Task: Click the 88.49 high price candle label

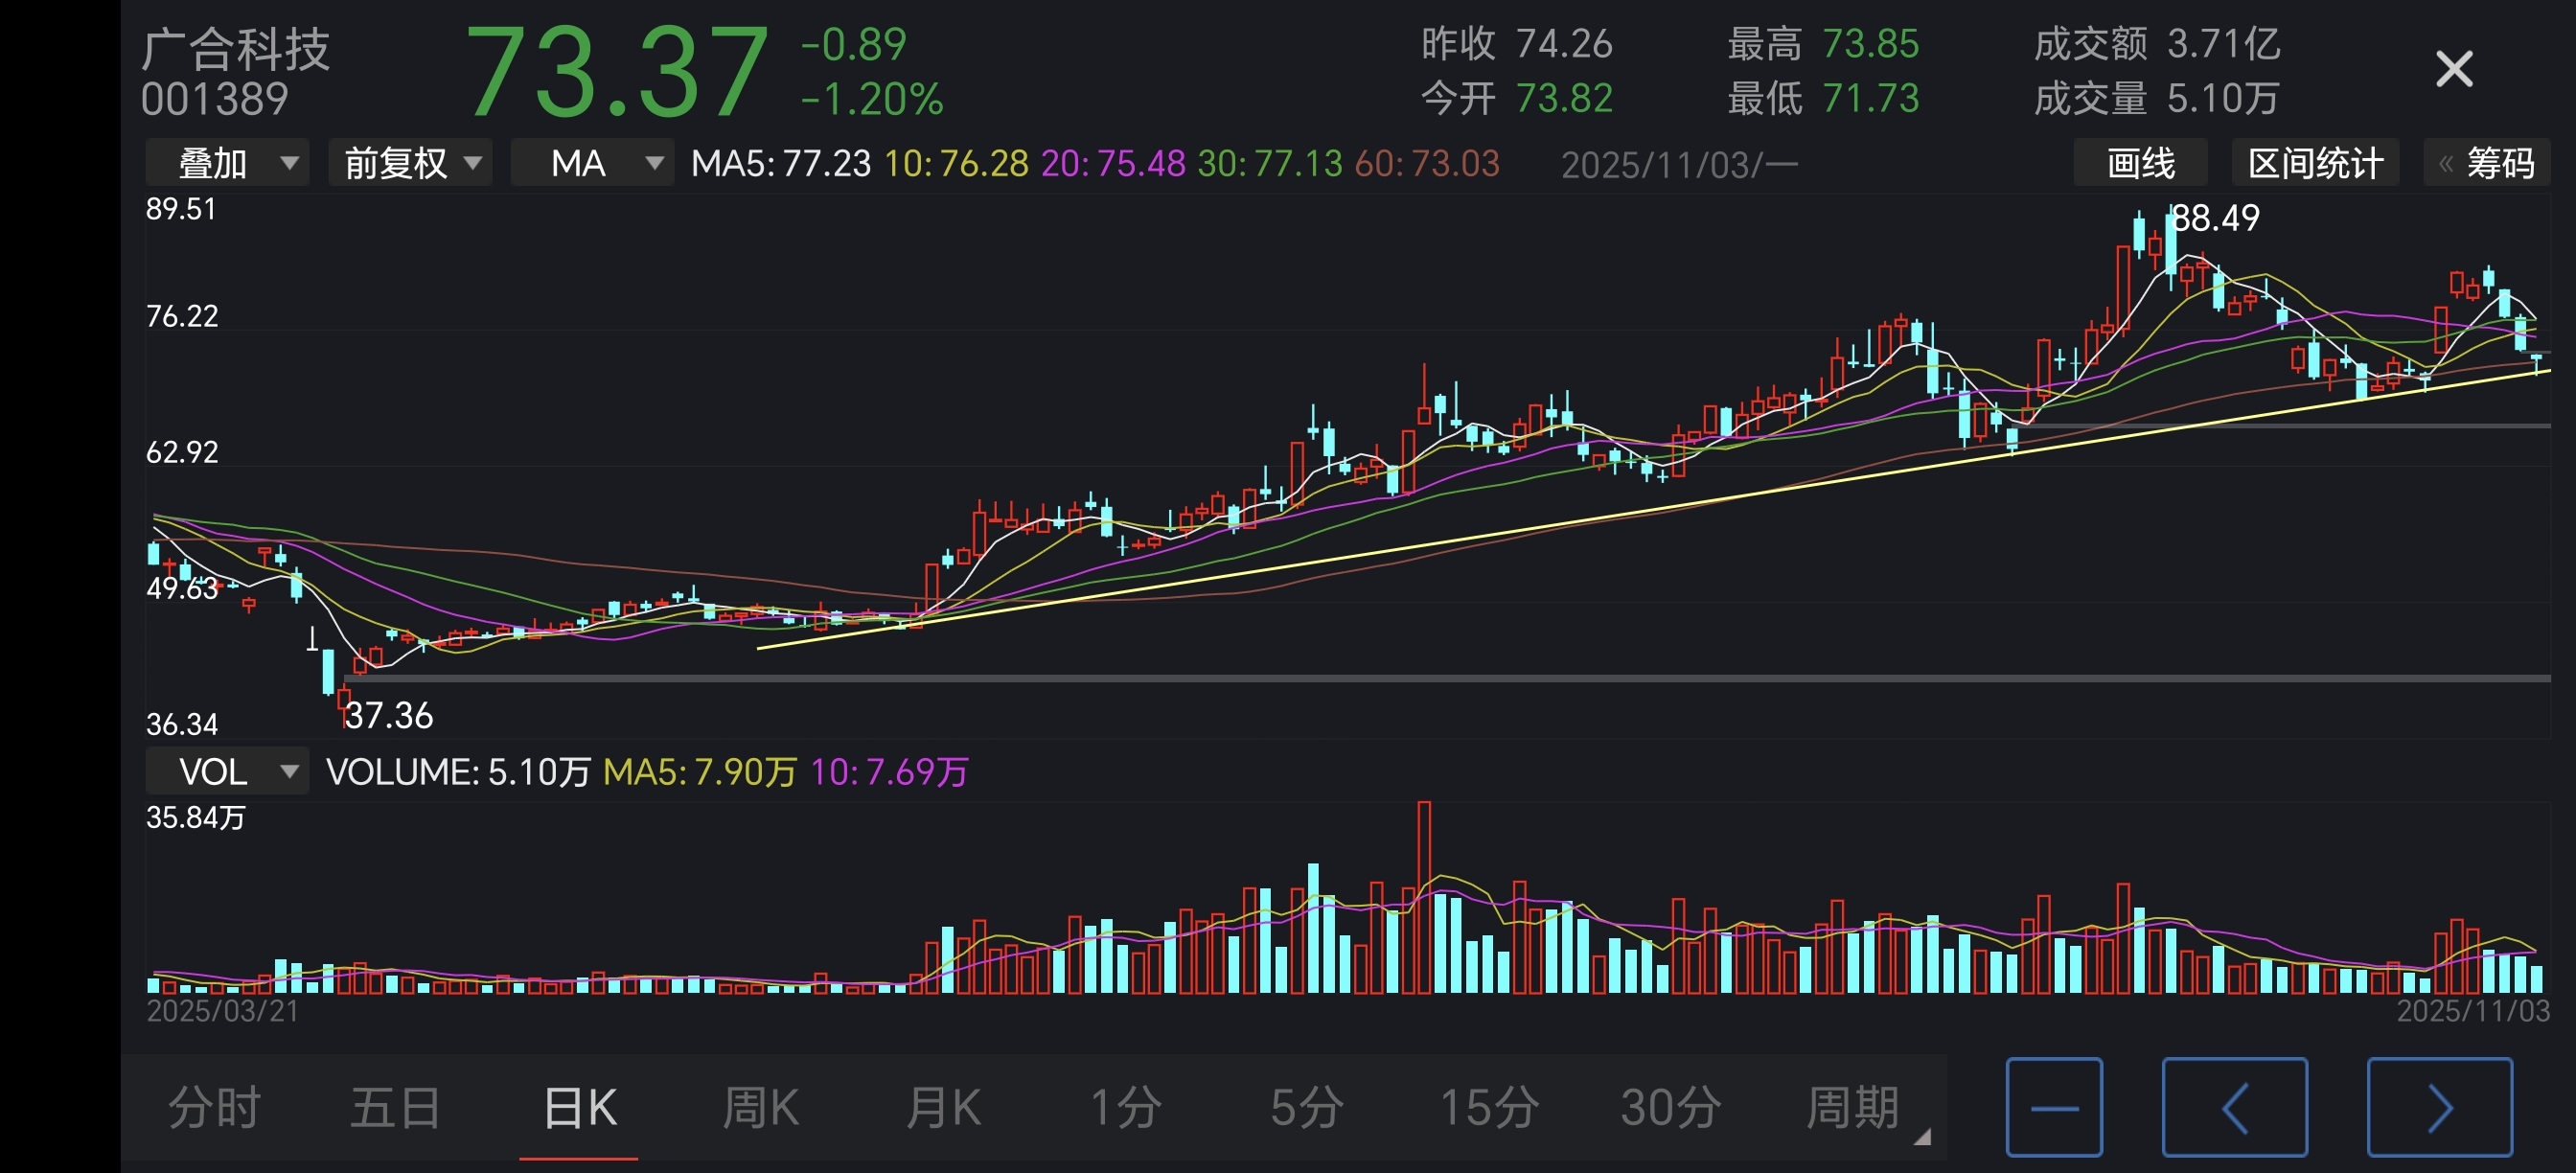Action: (x=2216, y=218)
